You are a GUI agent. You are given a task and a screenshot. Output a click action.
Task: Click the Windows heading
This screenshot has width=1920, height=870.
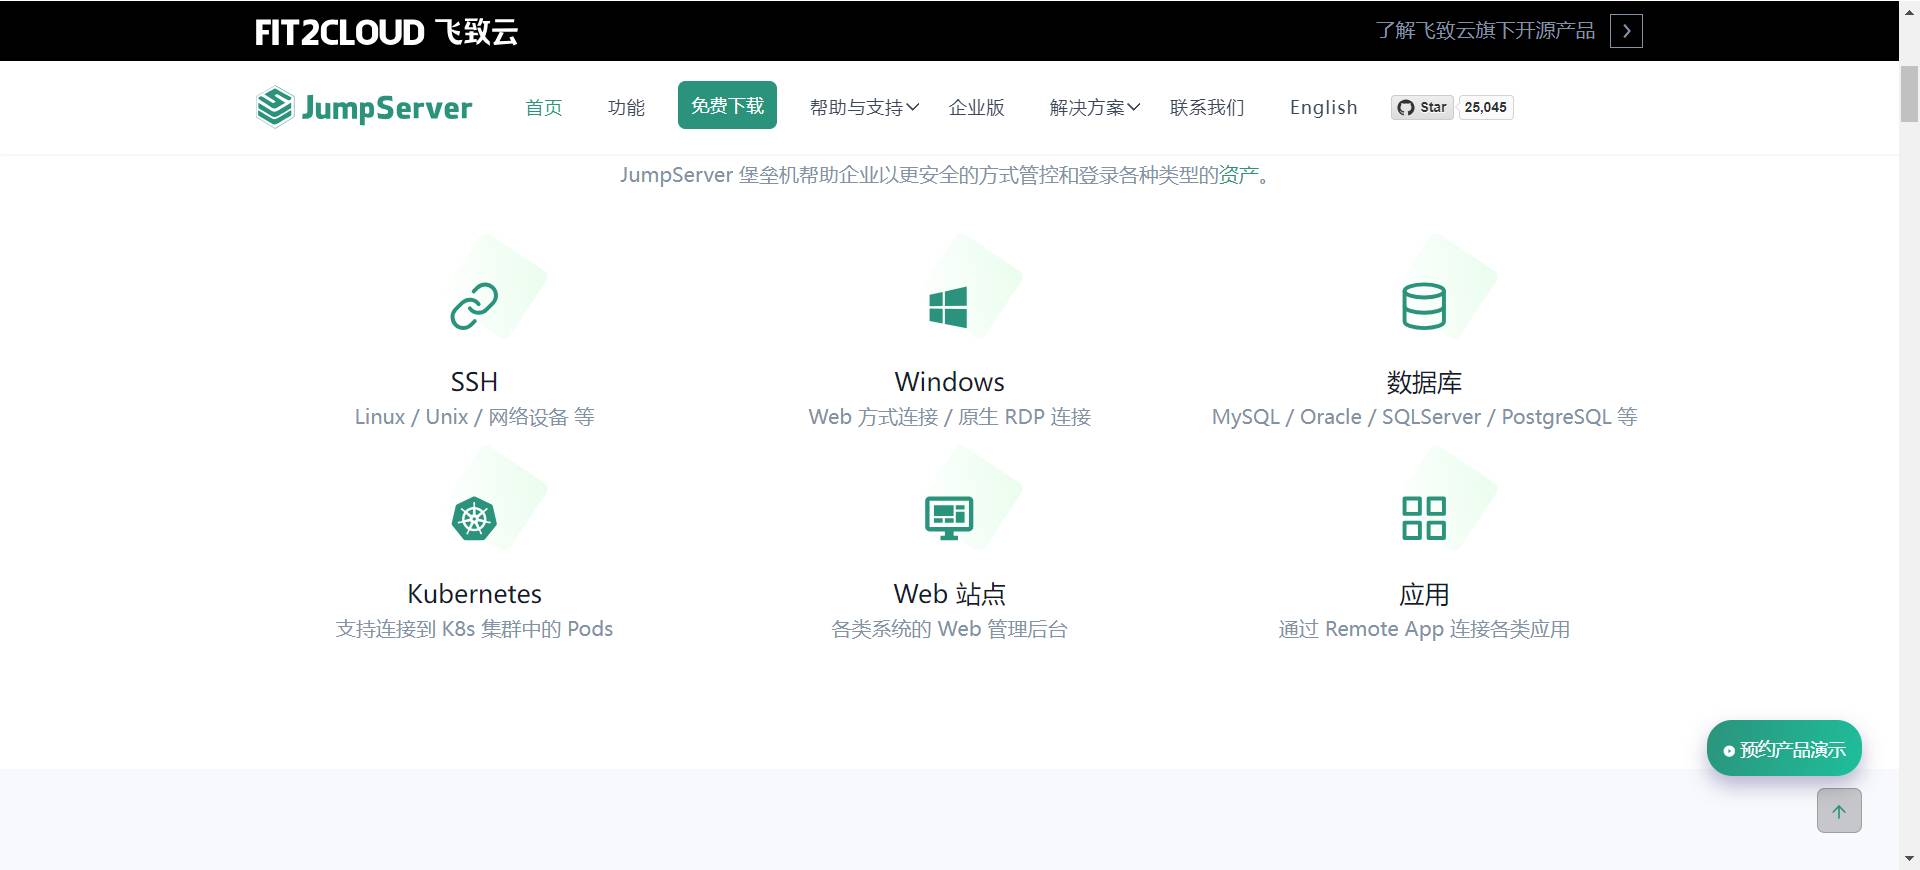[x=949, y=382]
